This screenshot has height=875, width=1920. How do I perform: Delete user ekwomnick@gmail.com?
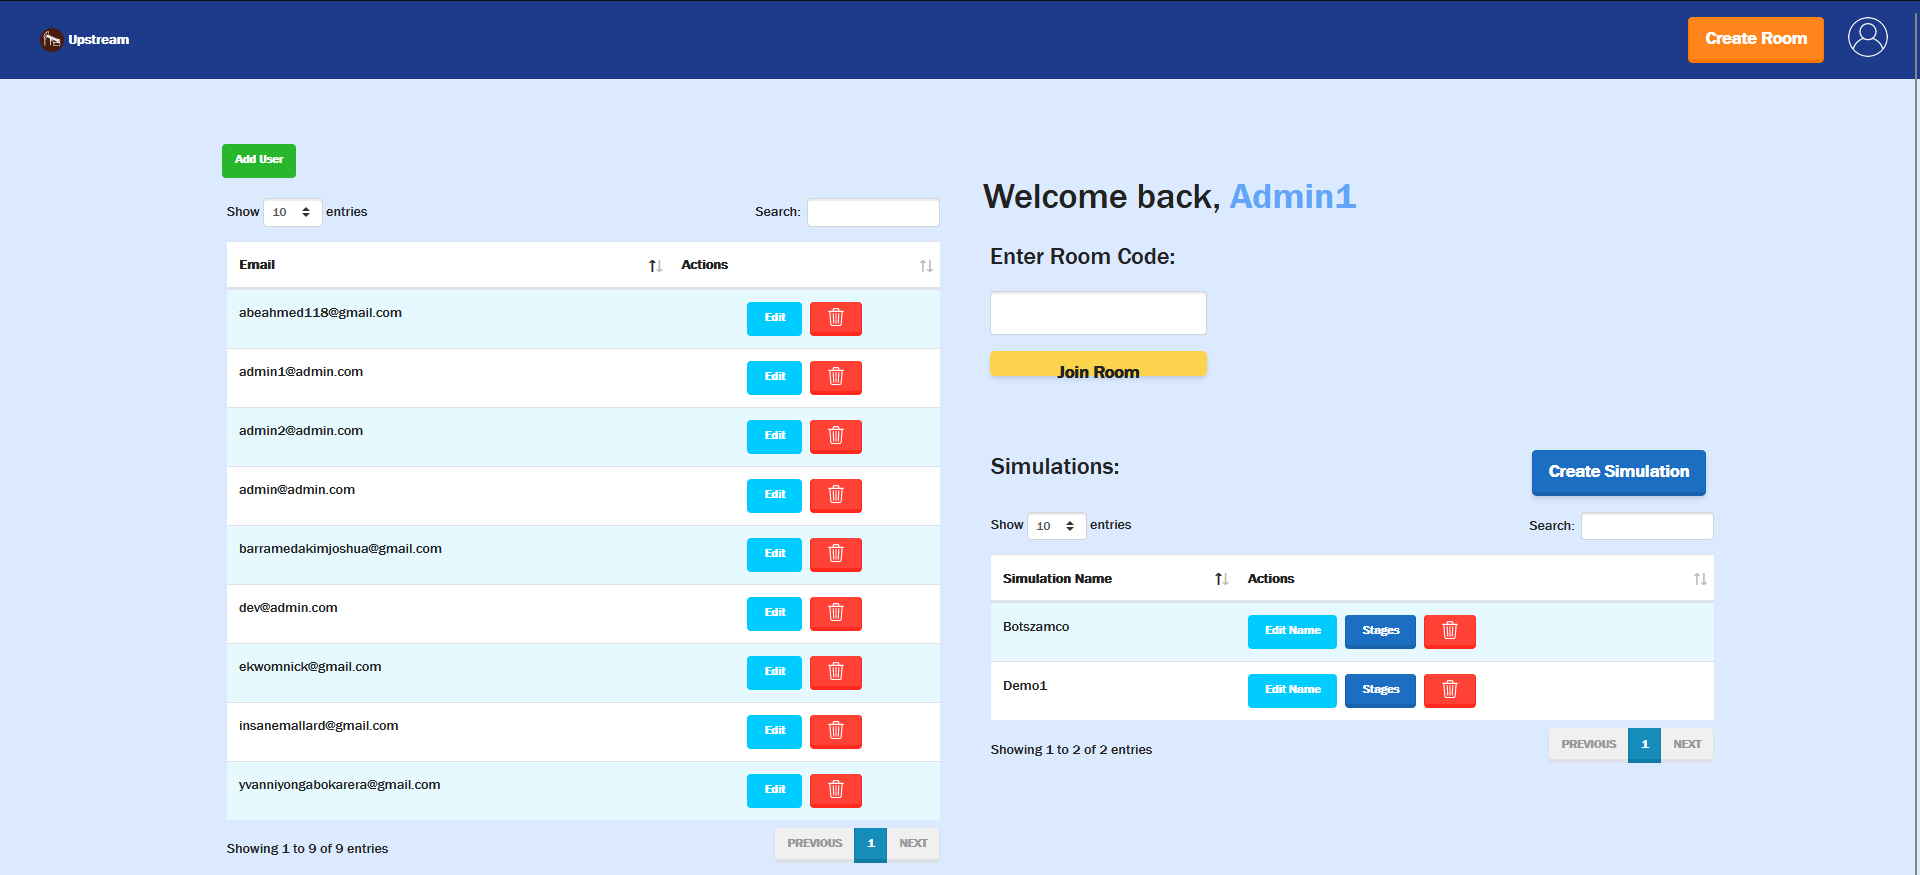tap(836, 672)
